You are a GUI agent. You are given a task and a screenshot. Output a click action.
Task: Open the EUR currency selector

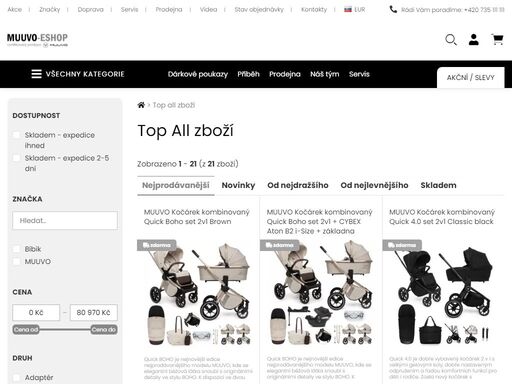[x=355, y=10]
